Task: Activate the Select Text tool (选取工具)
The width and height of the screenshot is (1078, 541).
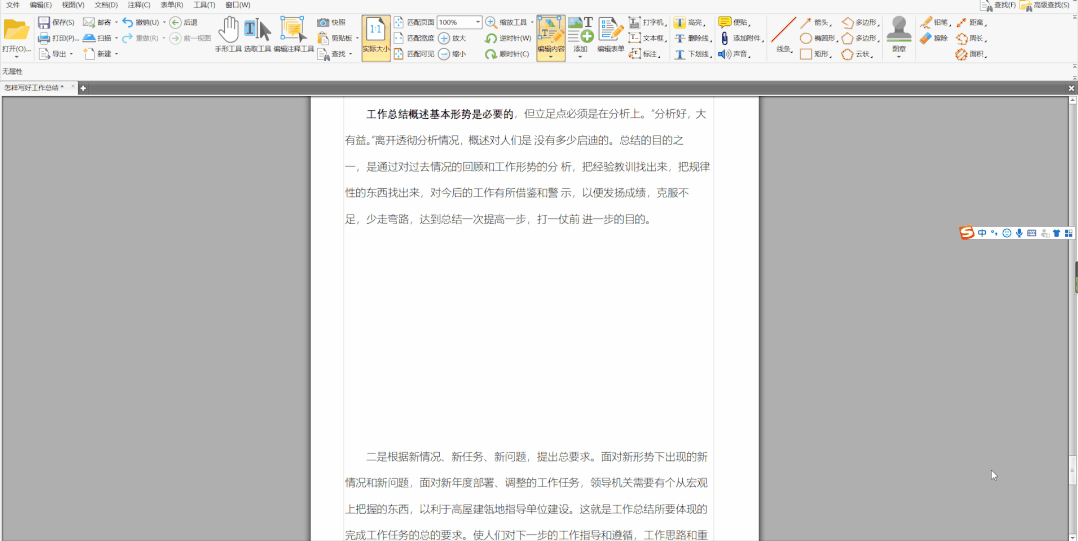Action: click(x=258, y=33)
